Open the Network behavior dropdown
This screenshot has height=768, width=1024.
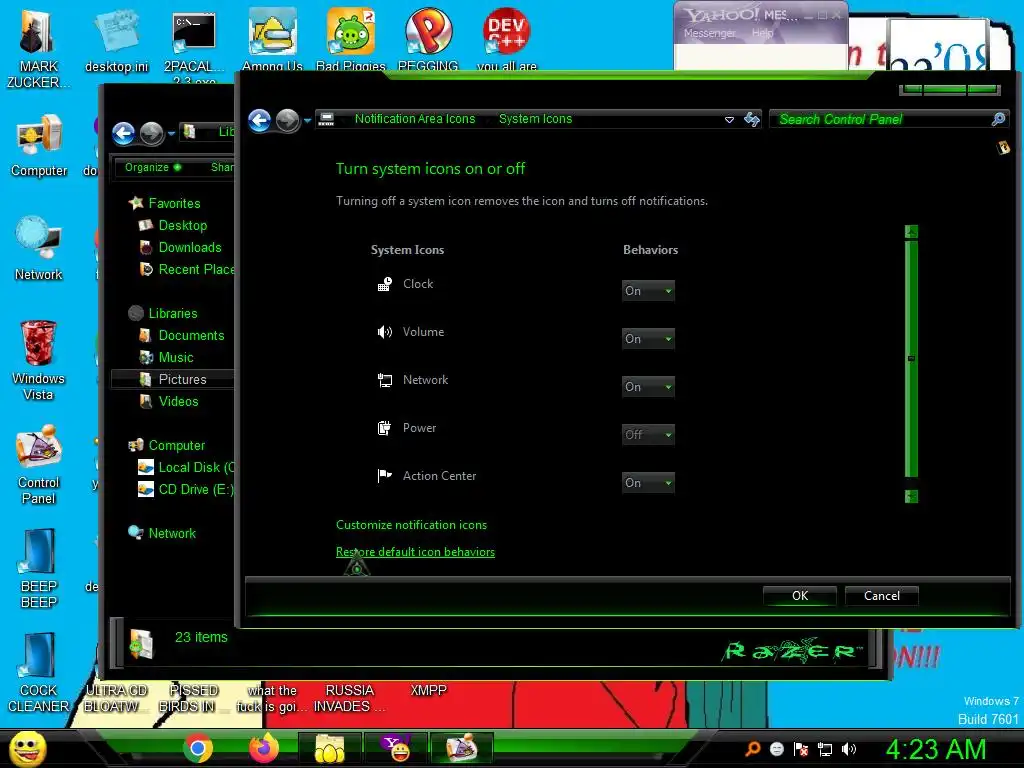648,387
